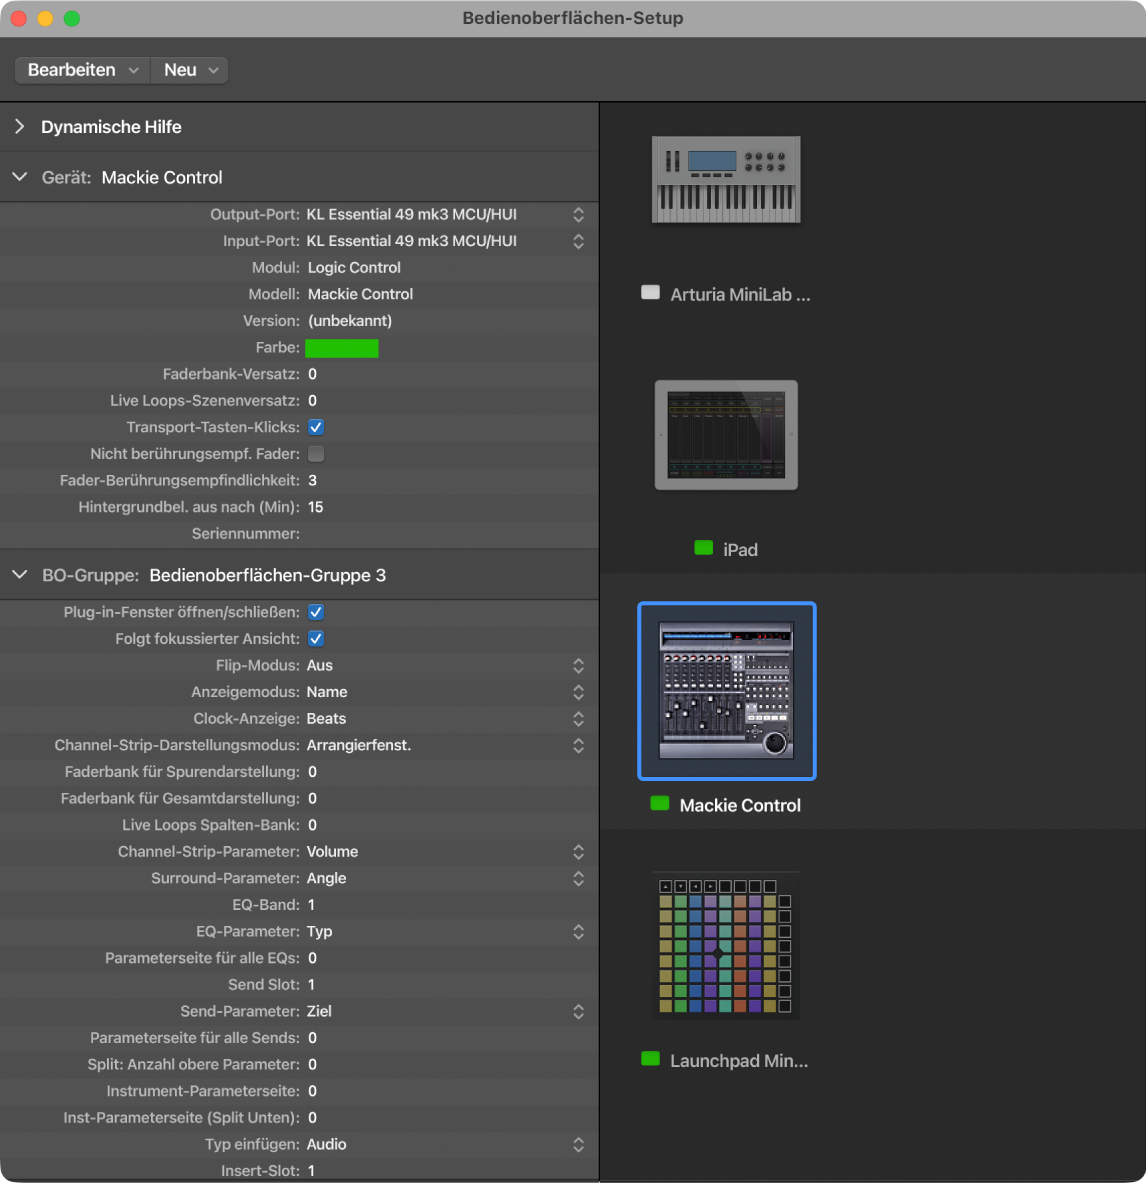Open the Typ einfügen popup menu
The height and width of the screenshot is (1184, 1146).
pyautogui.click(x=445, y=1144)
